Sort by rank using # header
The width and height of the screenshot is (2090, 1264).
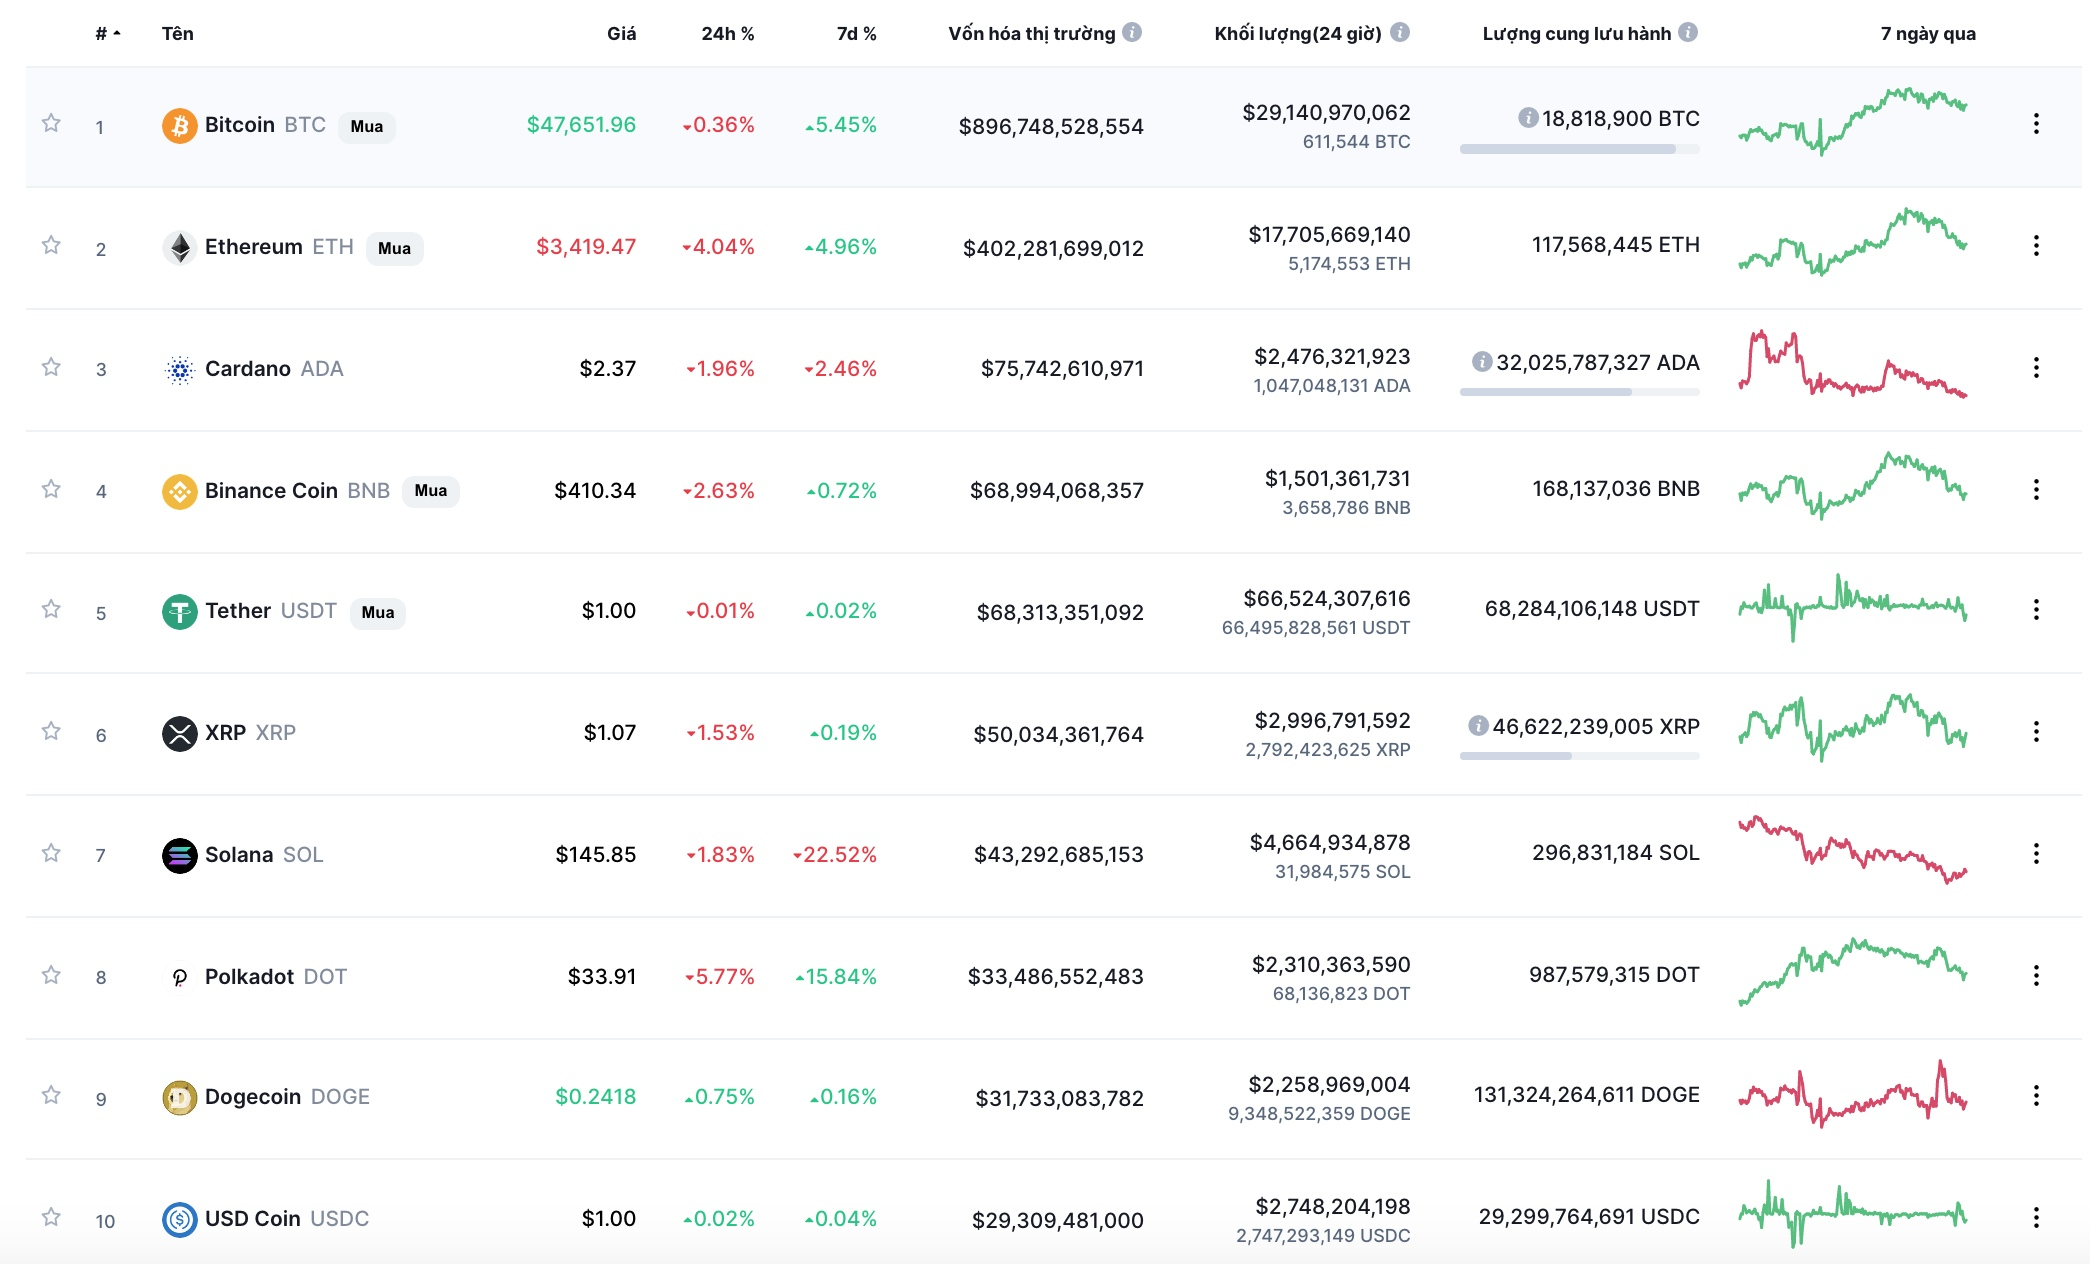(x=108, y=34)
